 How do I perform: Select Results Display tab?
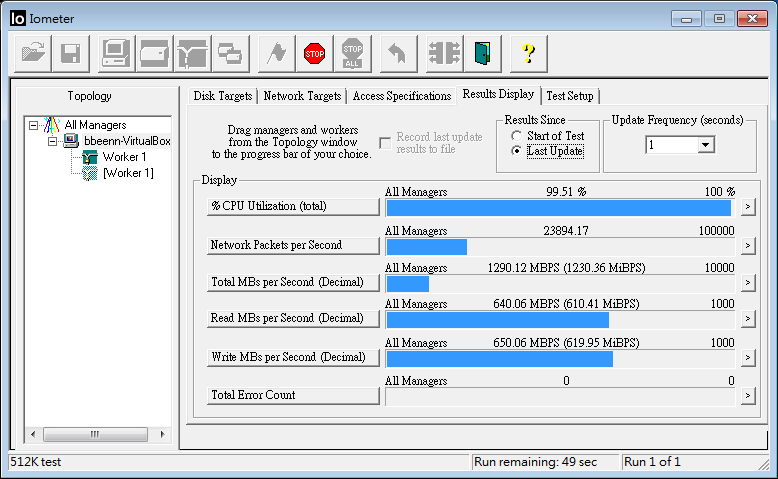coord(498,94)
